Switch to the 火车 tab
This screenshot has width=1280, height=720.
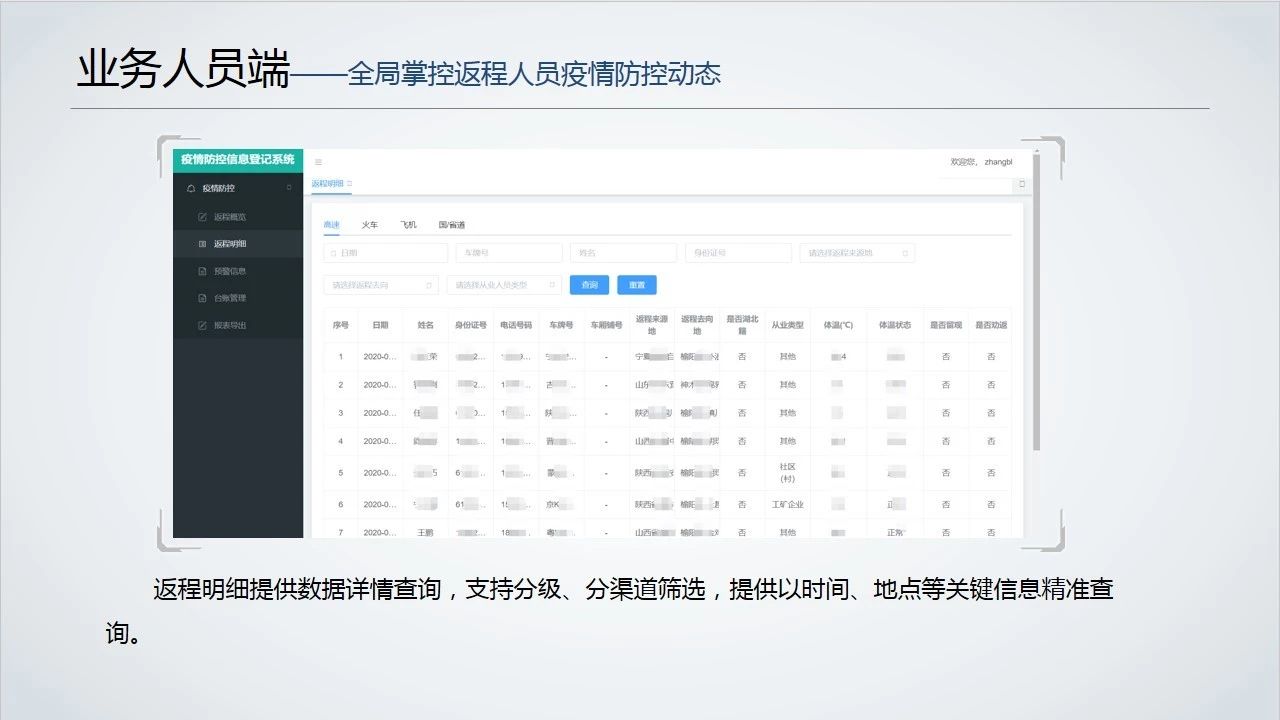[x=370, y=225]
